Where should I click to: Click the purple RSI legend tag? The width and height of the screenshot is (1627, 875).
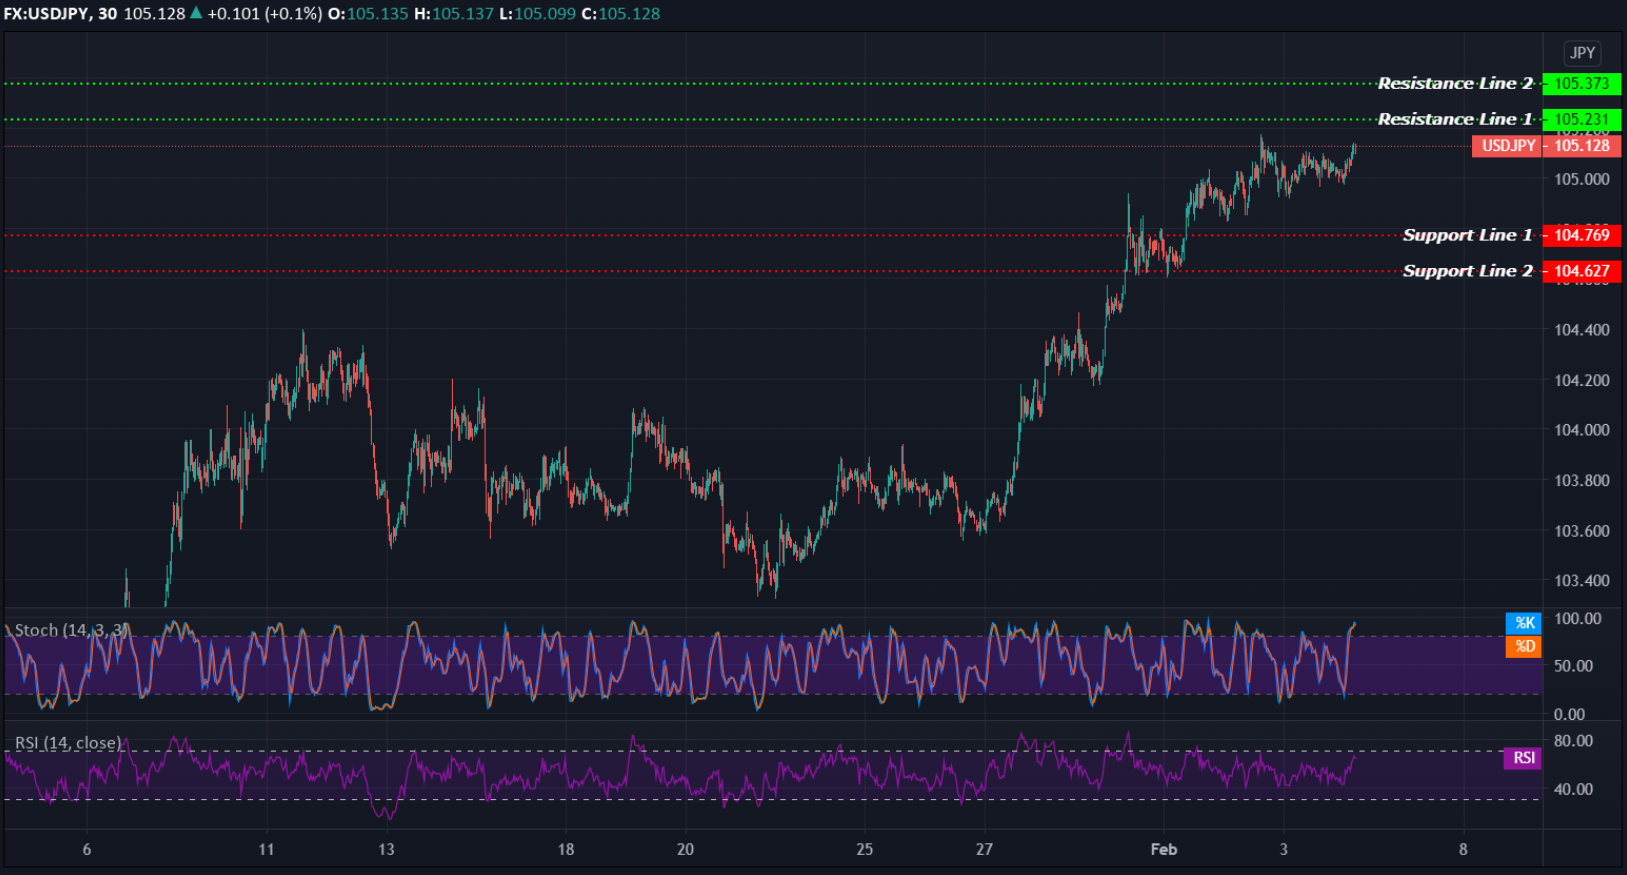coord(1523,758)
